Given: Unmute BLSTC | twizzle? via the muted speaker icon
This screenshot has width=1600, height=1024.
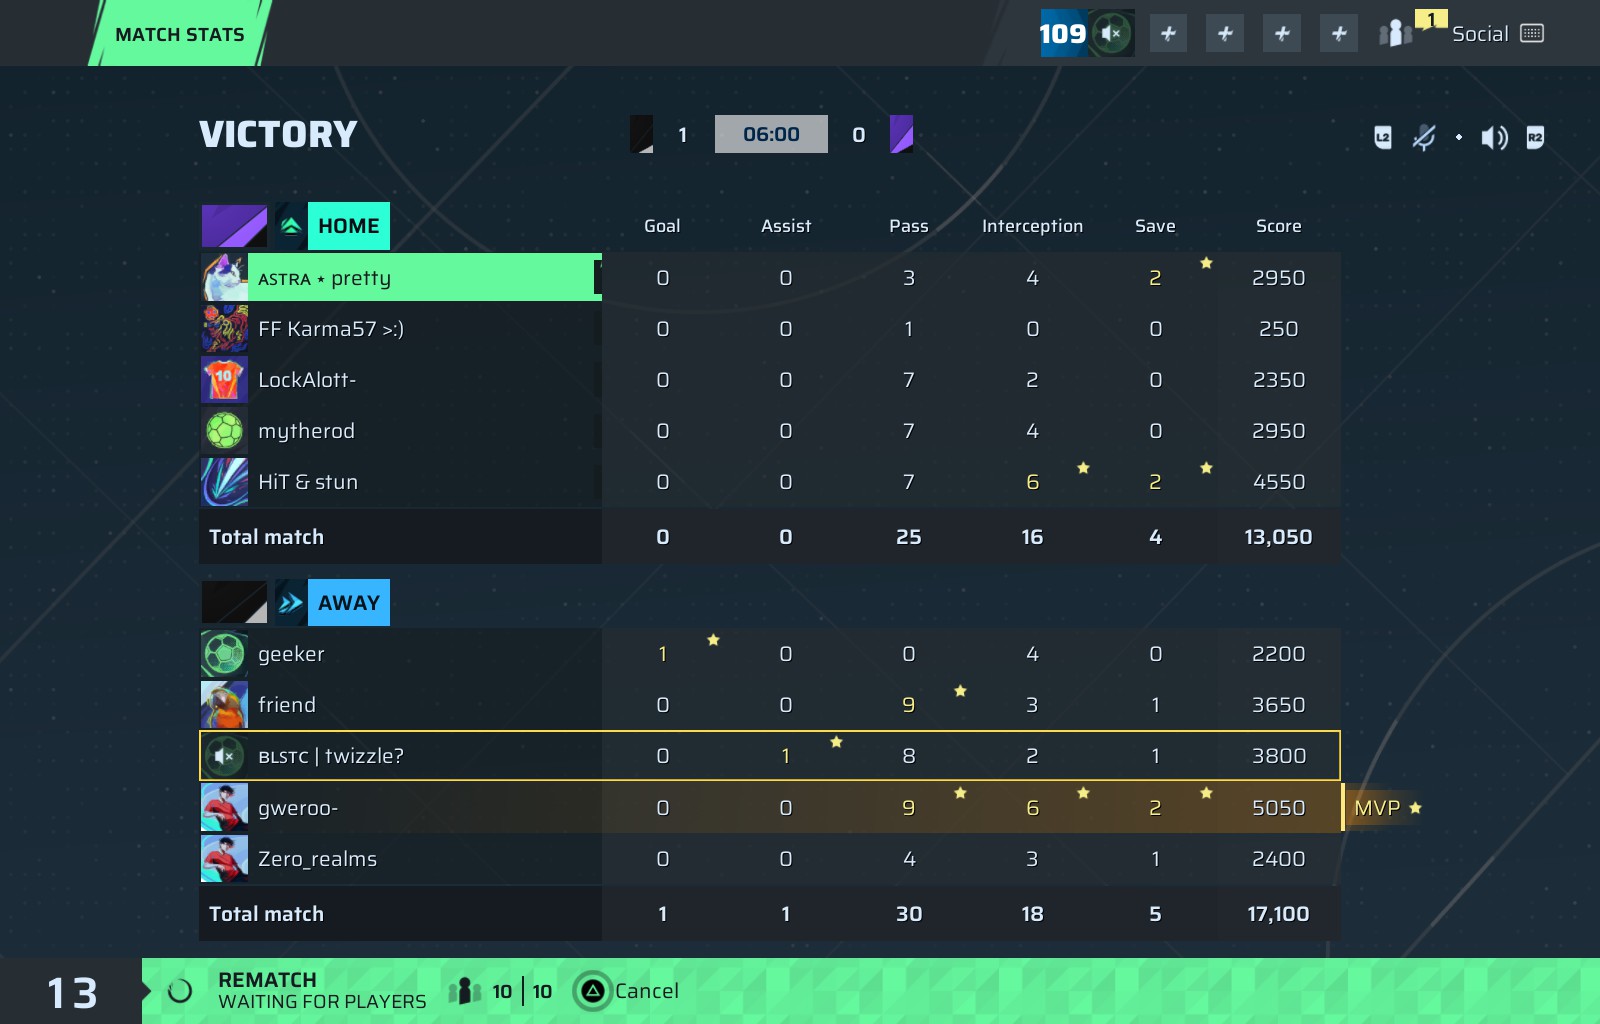Looking at the screenshot, I should tap(225, 756).
